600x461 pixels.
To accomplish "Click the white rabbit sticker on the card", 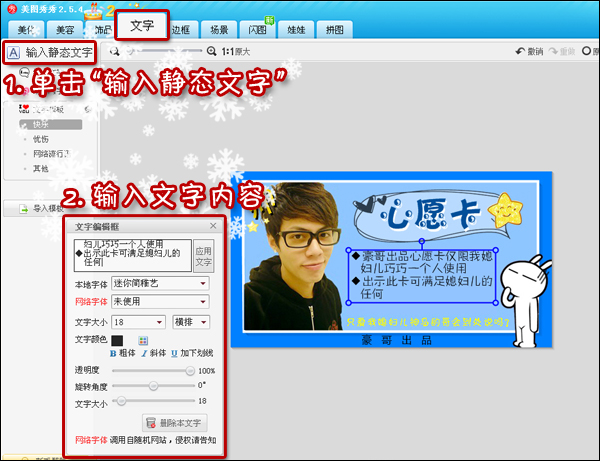I will pos(524,300).
